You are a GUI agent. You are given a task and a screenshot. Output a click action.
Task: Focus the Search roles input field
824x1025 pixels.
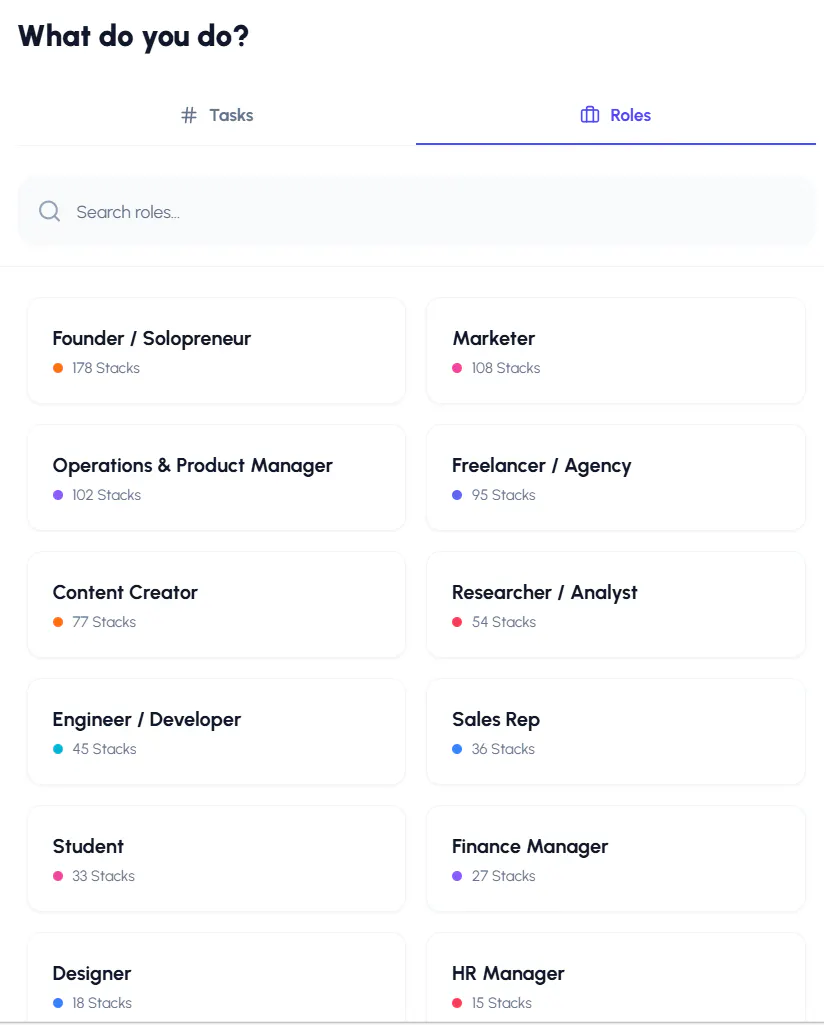tap(416, 212)
